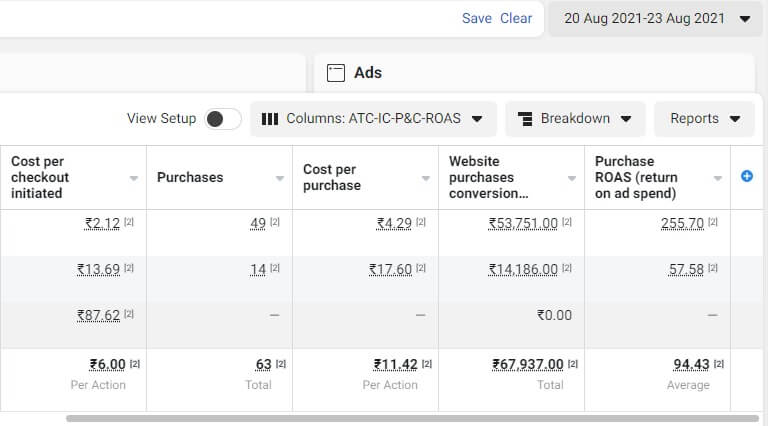This screenshot has height=426, width=768.
Task: Toggle the View Setup switch
Action: (222, 119)
